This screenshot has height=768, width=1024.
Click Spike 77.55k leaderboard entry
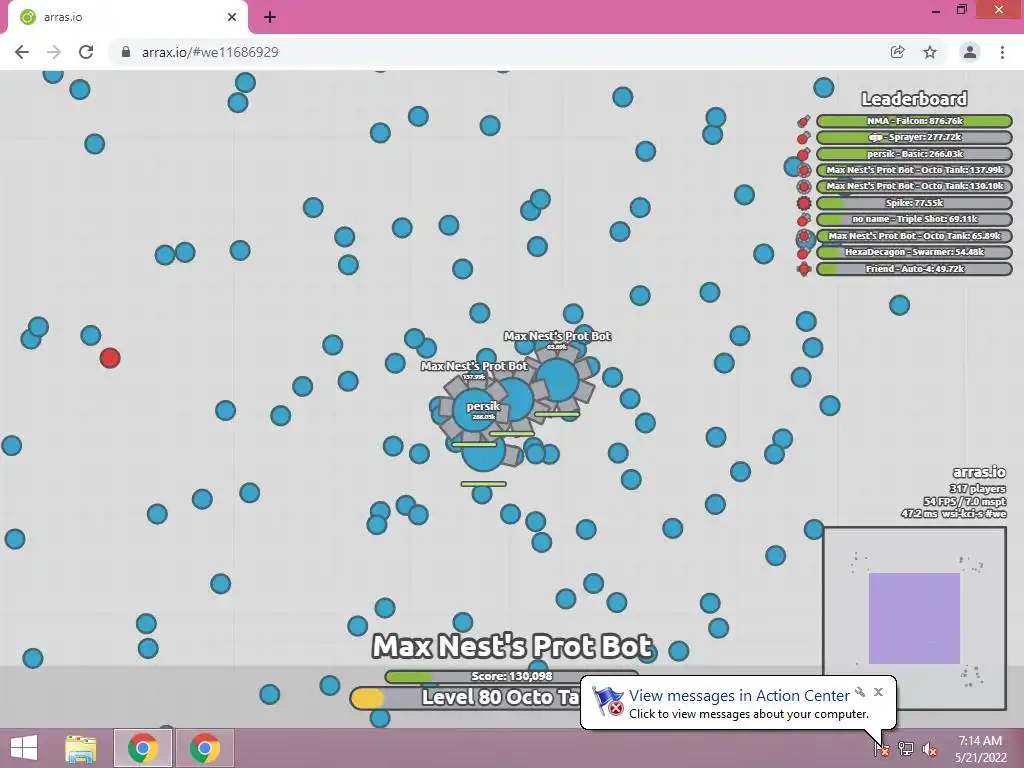(914, 203)
